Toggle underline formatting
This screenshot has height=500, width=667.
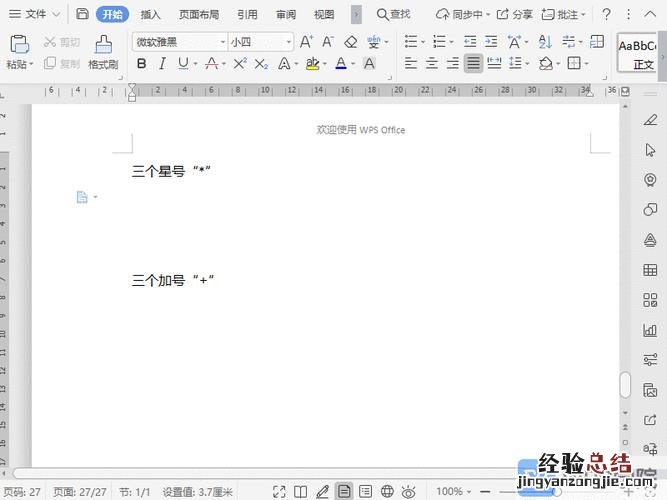tap(183, 64)
